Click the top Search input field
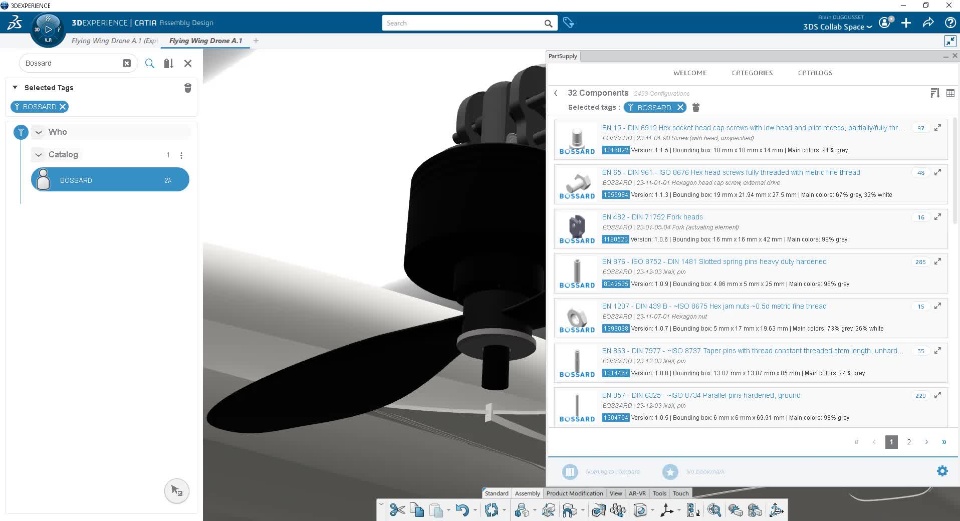Viewport: 960px width, 521px height. (463, 23)
